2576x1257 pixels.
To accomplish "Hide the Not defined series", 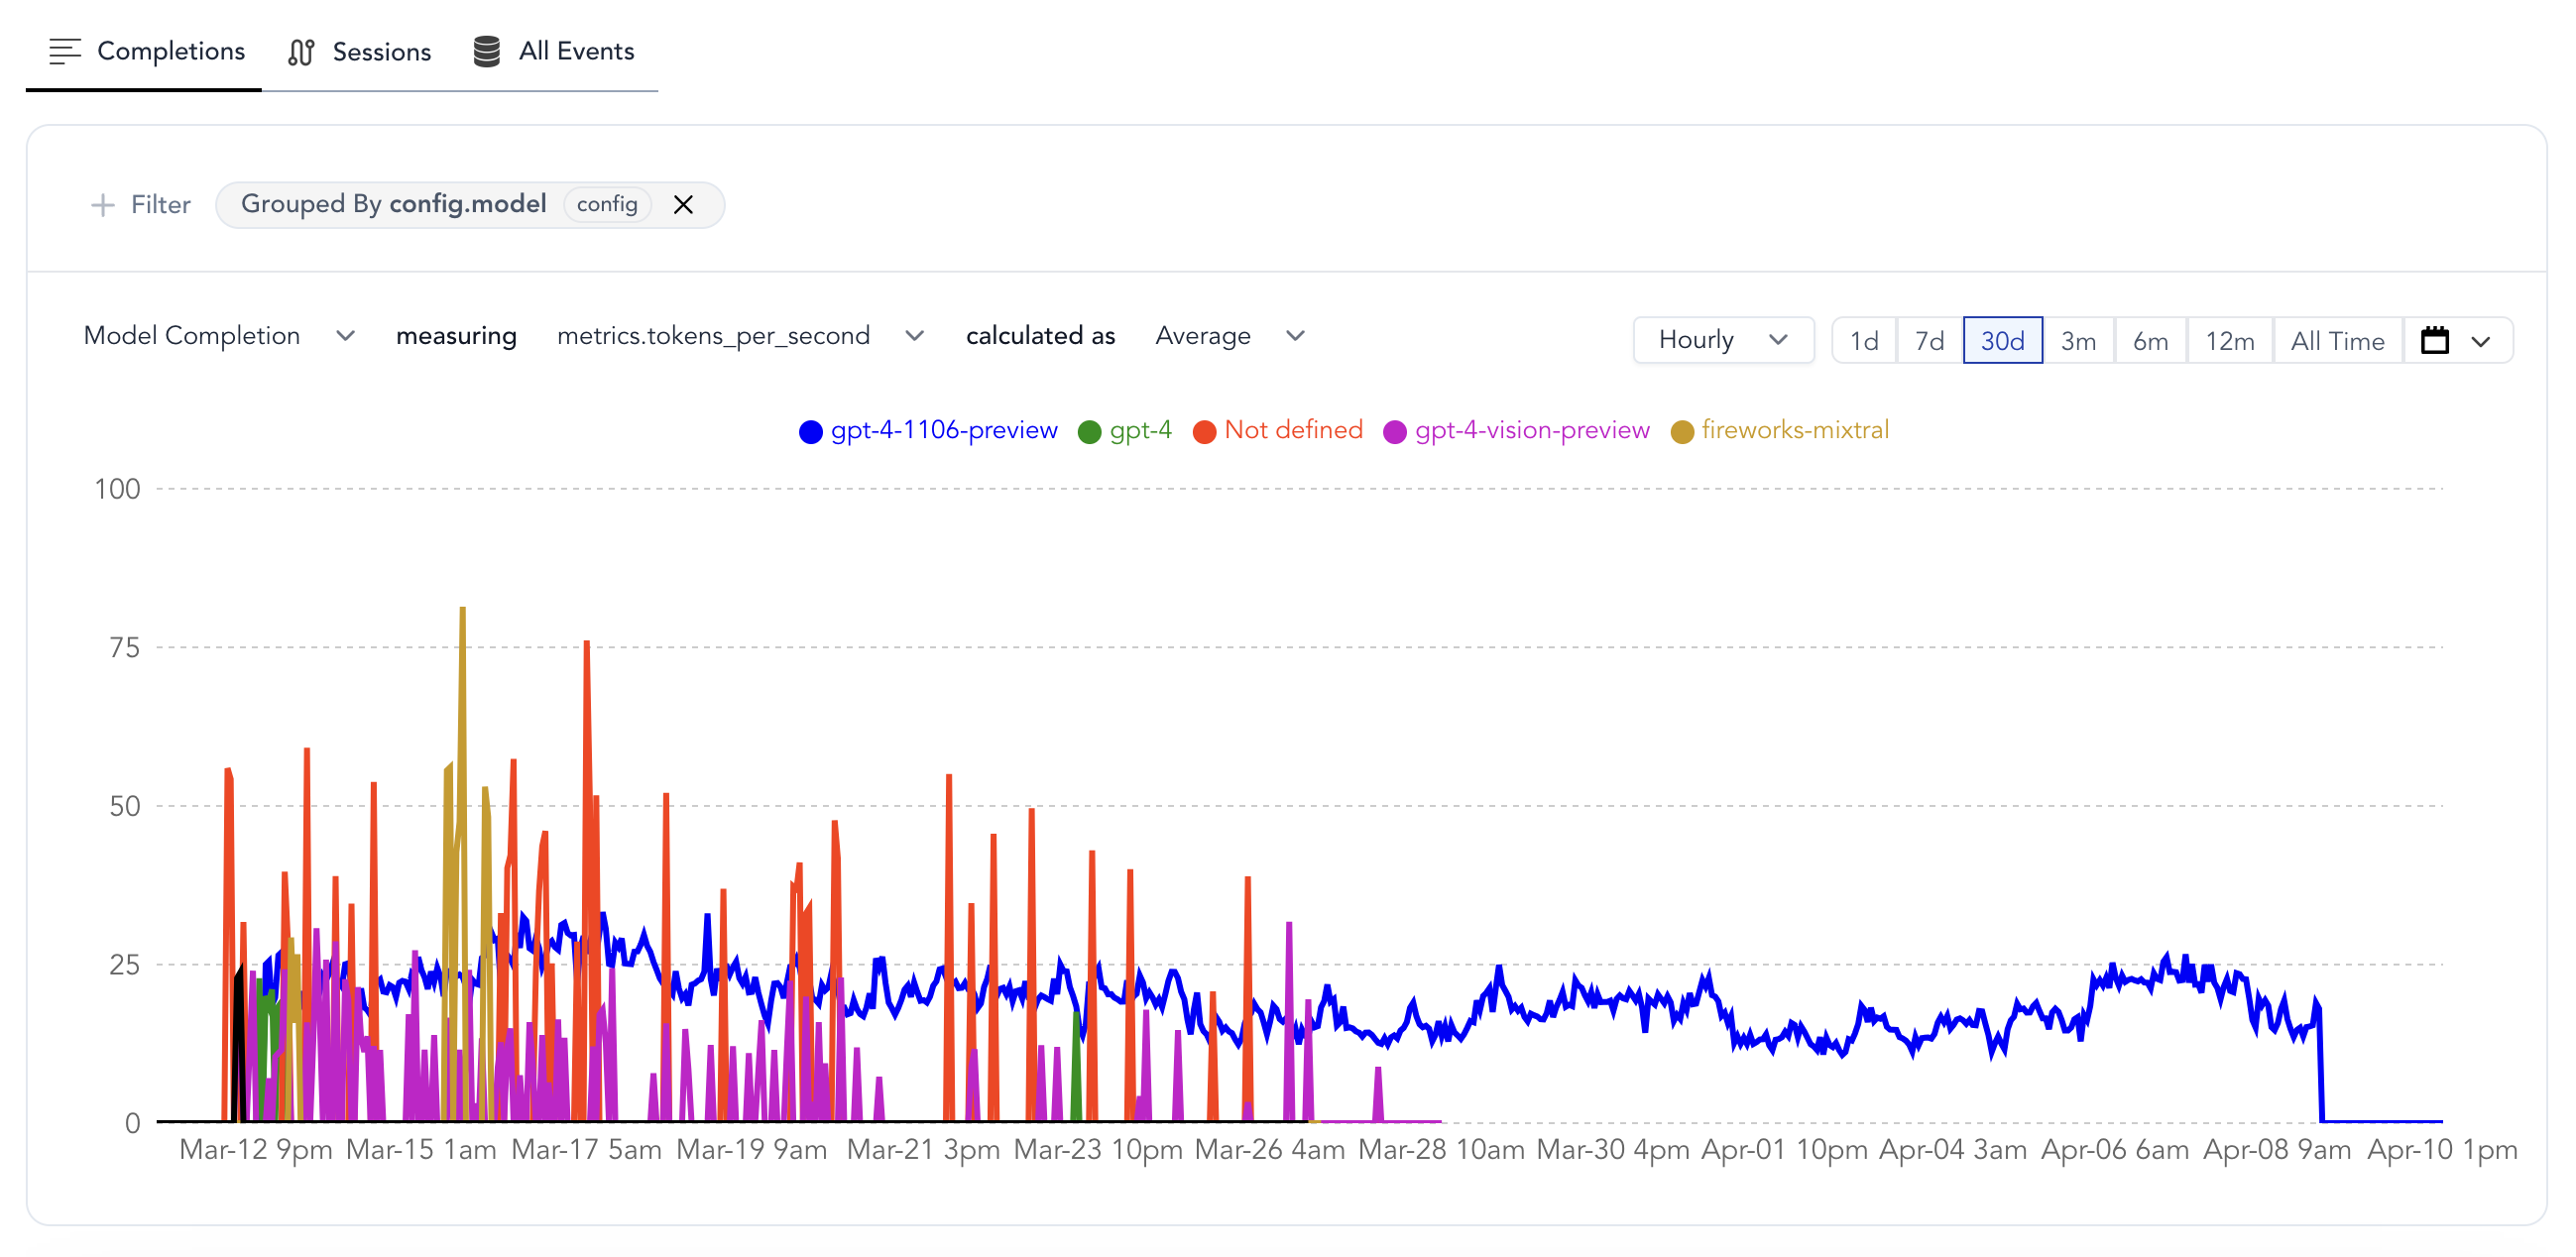I will 1292,430.
